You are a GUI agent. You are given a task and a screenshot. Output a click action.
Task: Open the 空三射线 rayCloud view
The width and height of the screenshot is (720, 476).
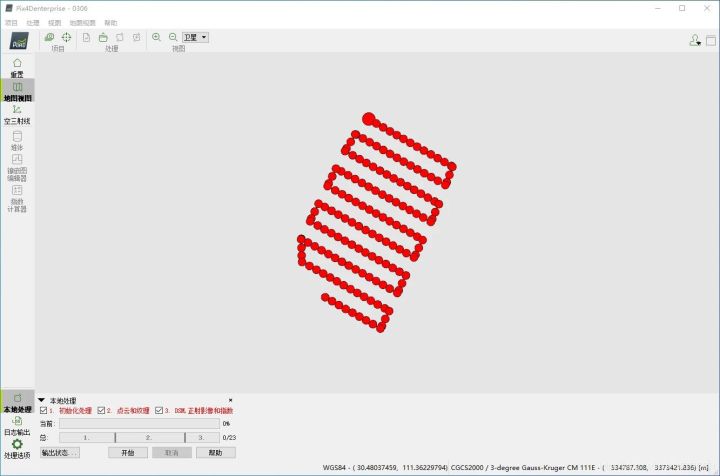(x=17, y=115)
